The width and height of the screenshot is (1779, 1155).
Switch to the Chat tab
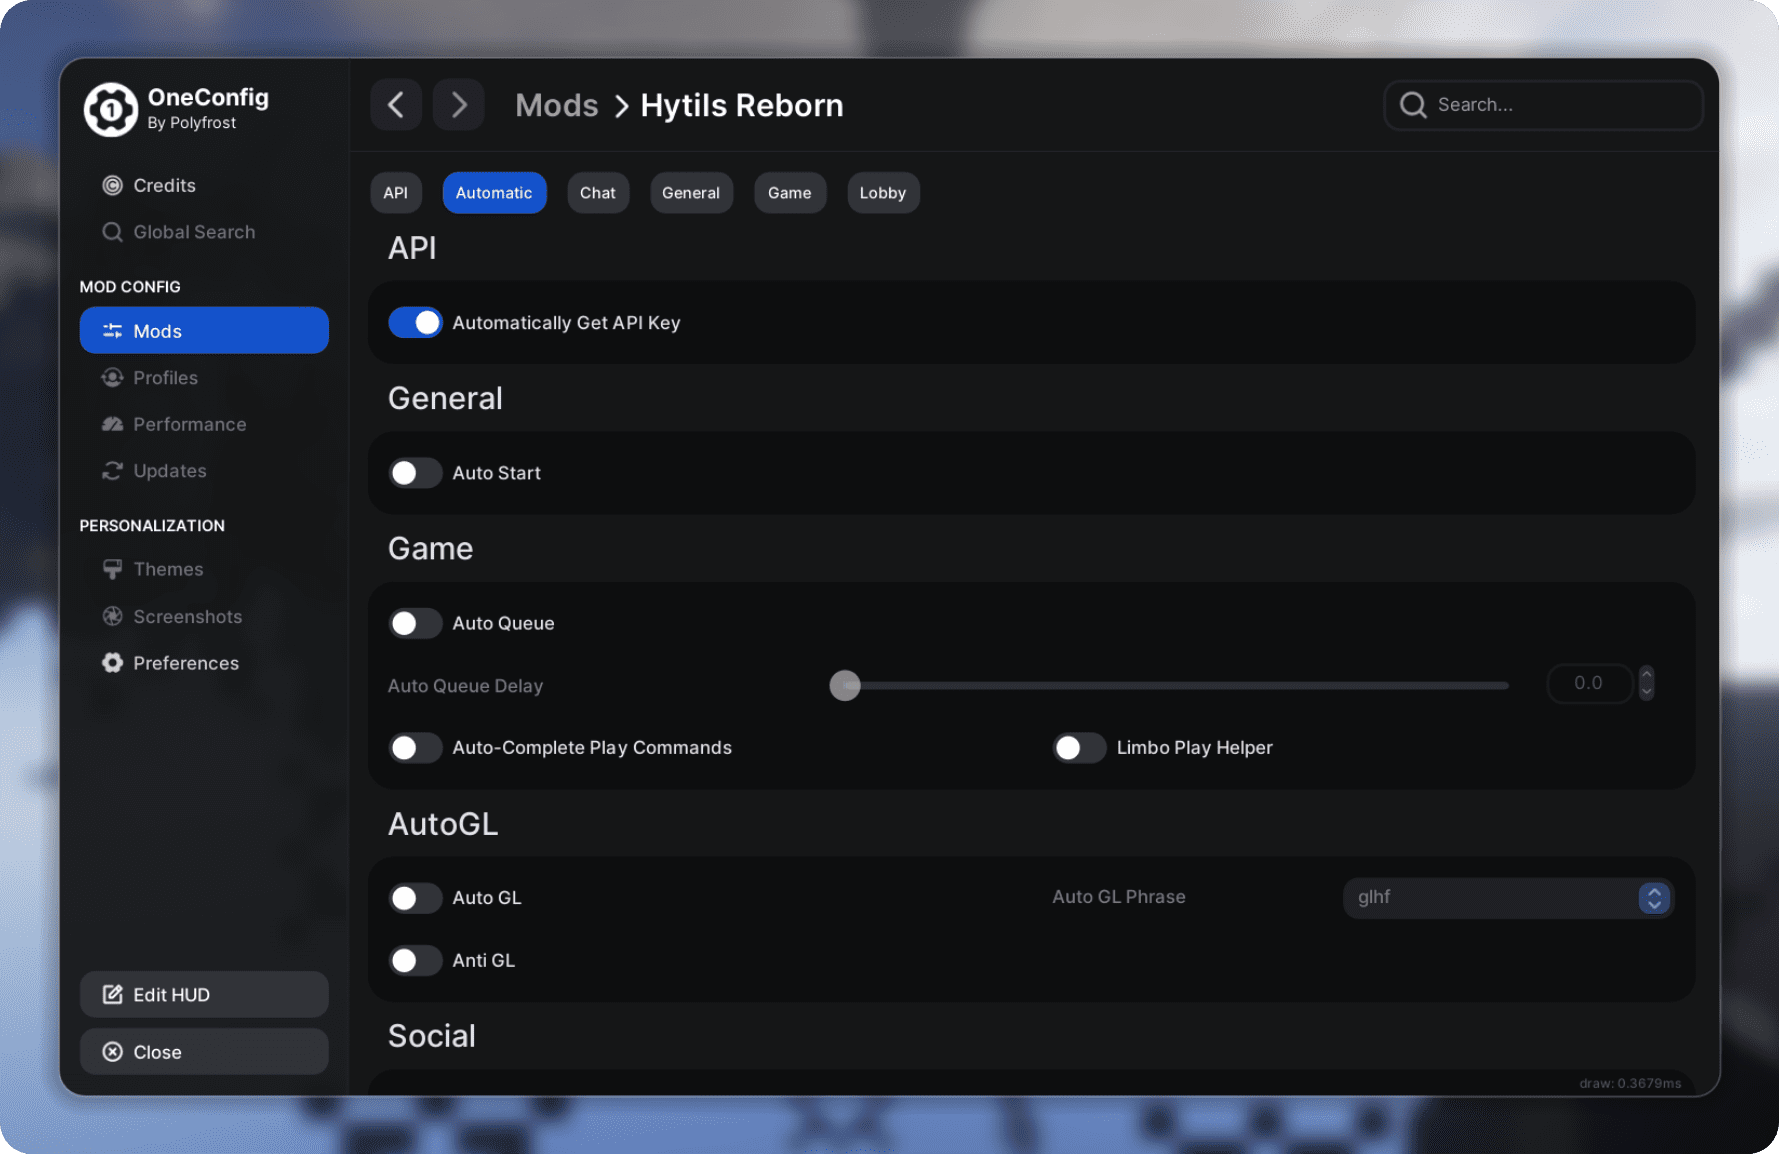[x=597, y=193]
